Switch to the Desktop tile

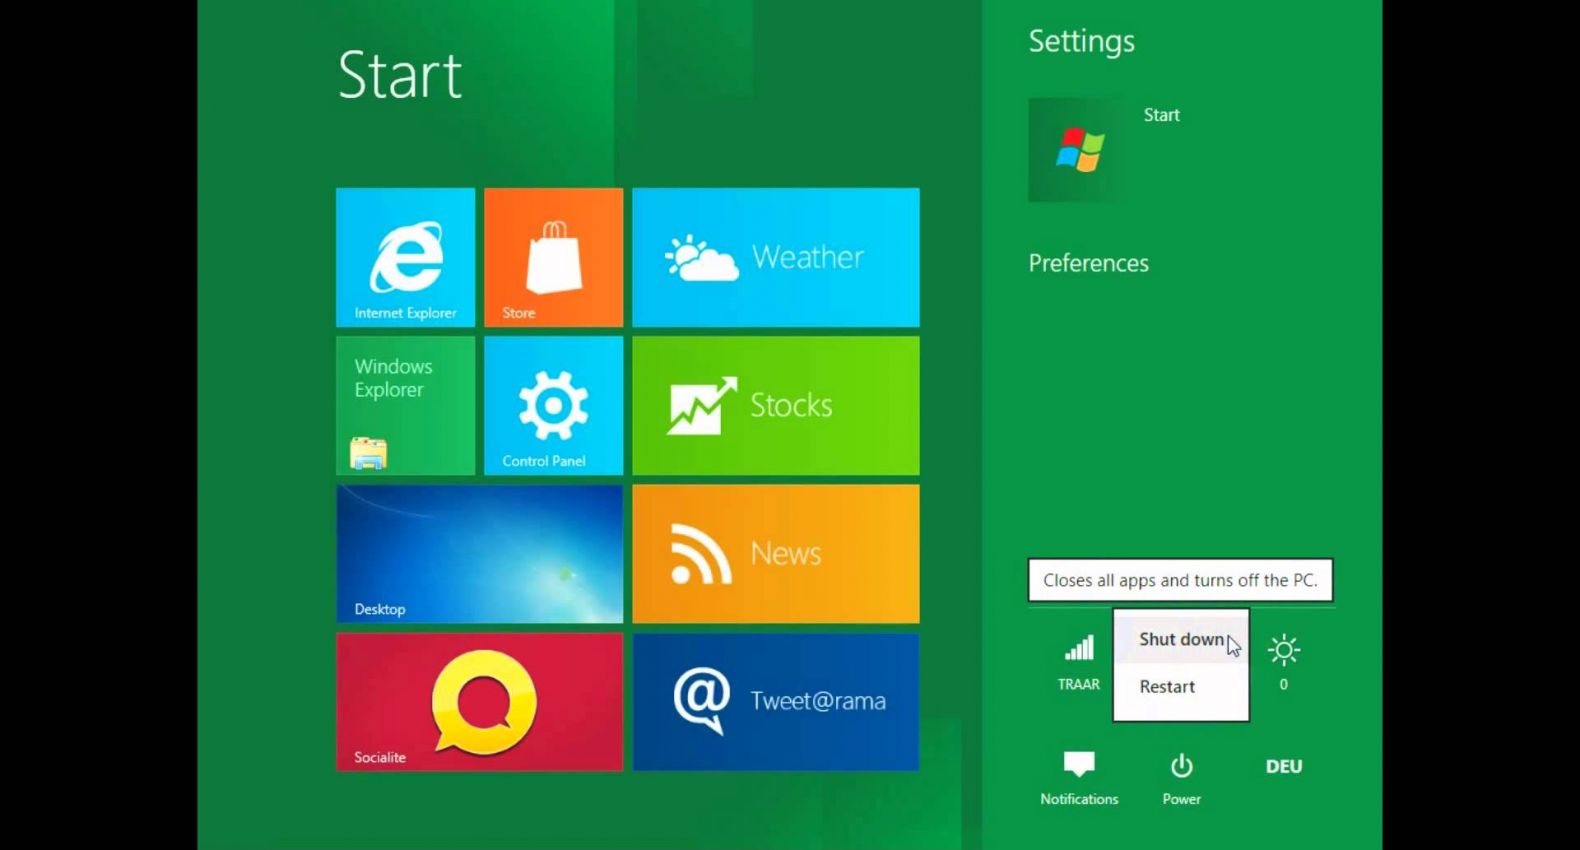pos(479,553)
